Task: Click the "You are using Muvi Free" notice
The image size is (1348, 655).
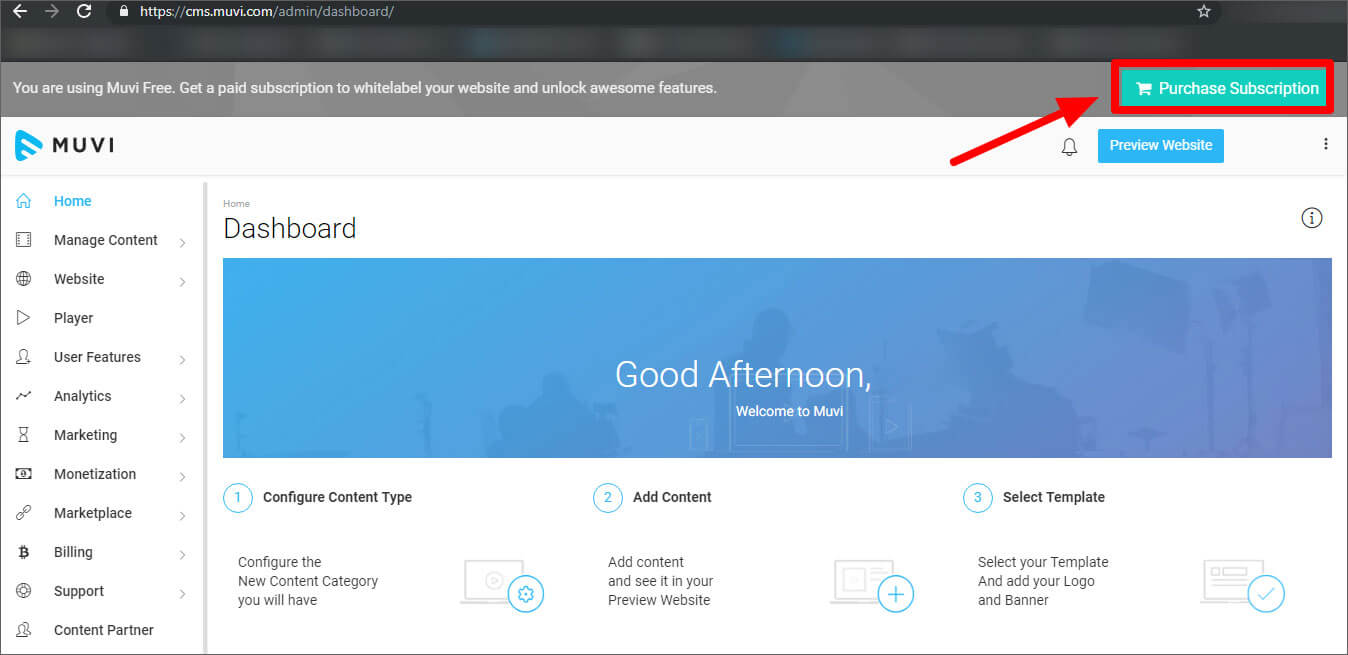Action: [x=365, y=88]
